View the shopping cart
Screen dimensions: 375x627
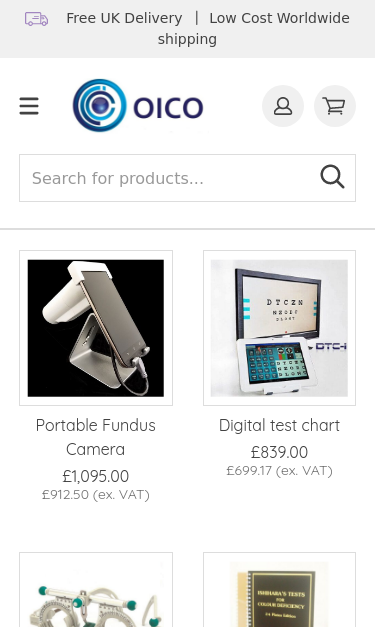click(335, 106)
